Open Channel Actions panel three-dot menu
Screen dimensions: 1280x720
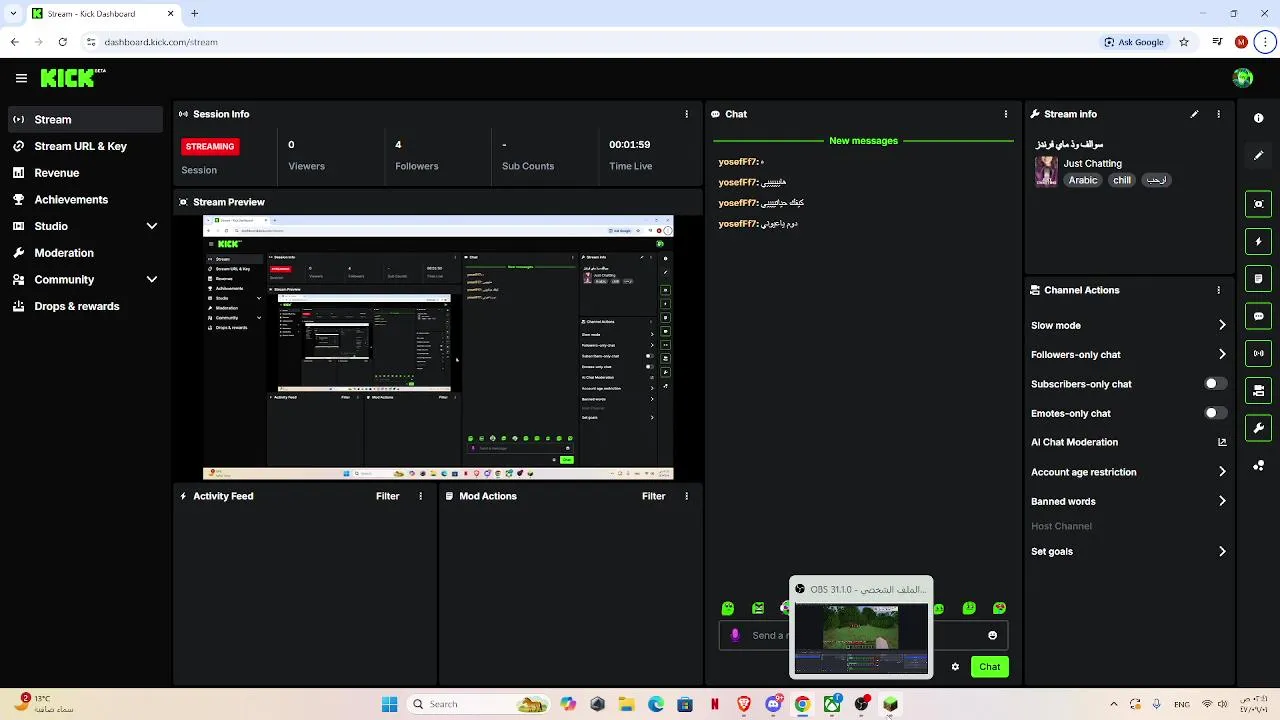[1218, 290]
